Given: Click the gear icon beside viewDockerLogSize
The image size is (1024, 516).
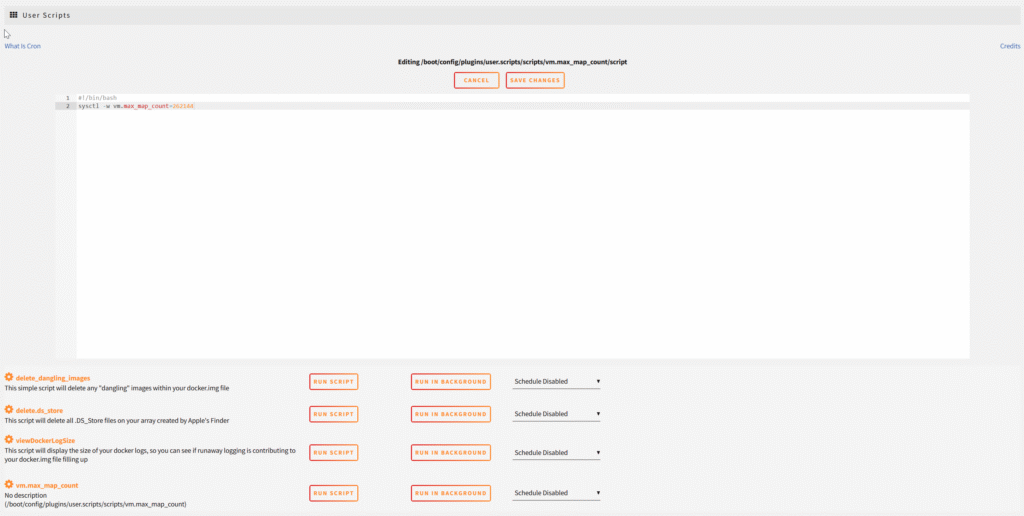Looking at the screenshot, I should pyautogui.click(x=9, y=440).
